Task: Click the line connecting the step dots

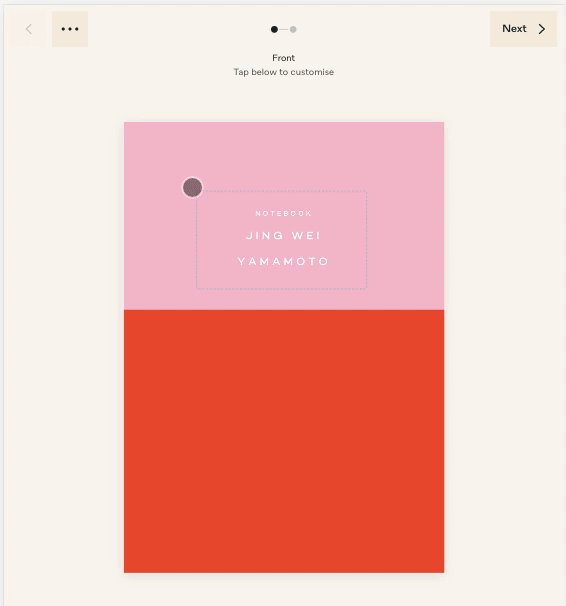Action: point(284,29)
